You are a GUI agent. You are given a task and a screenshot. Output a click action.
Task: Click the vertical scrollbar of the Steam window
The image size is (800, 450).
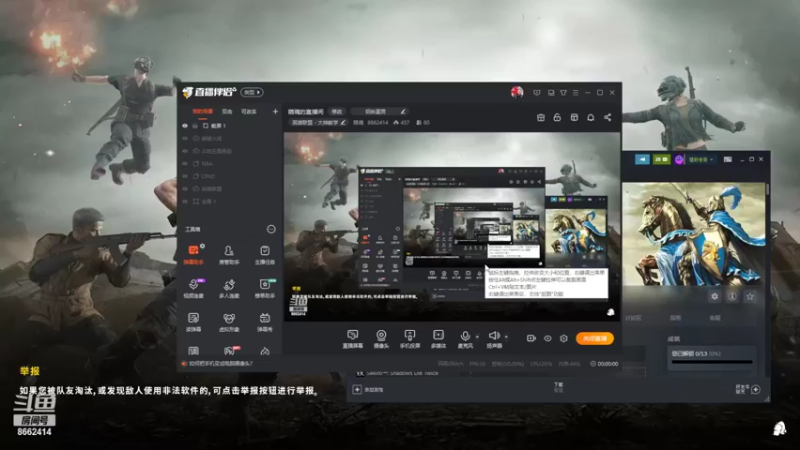coord(767,189)
